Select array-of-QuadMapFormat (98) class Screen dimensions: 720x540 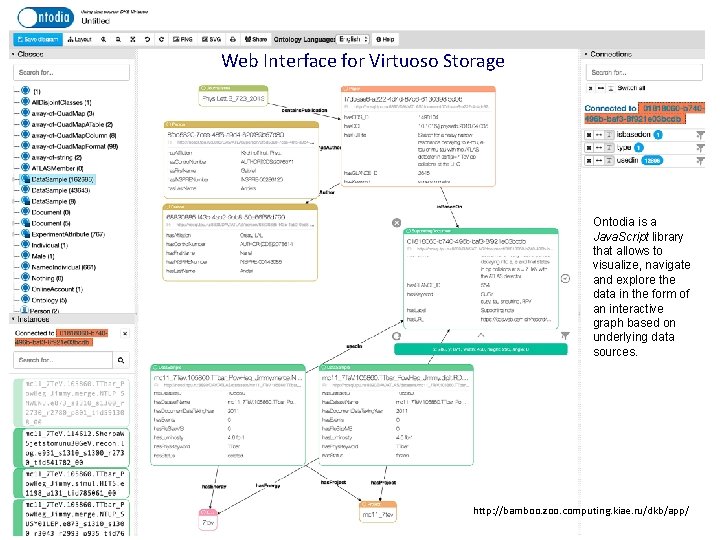tap(74, 146)
